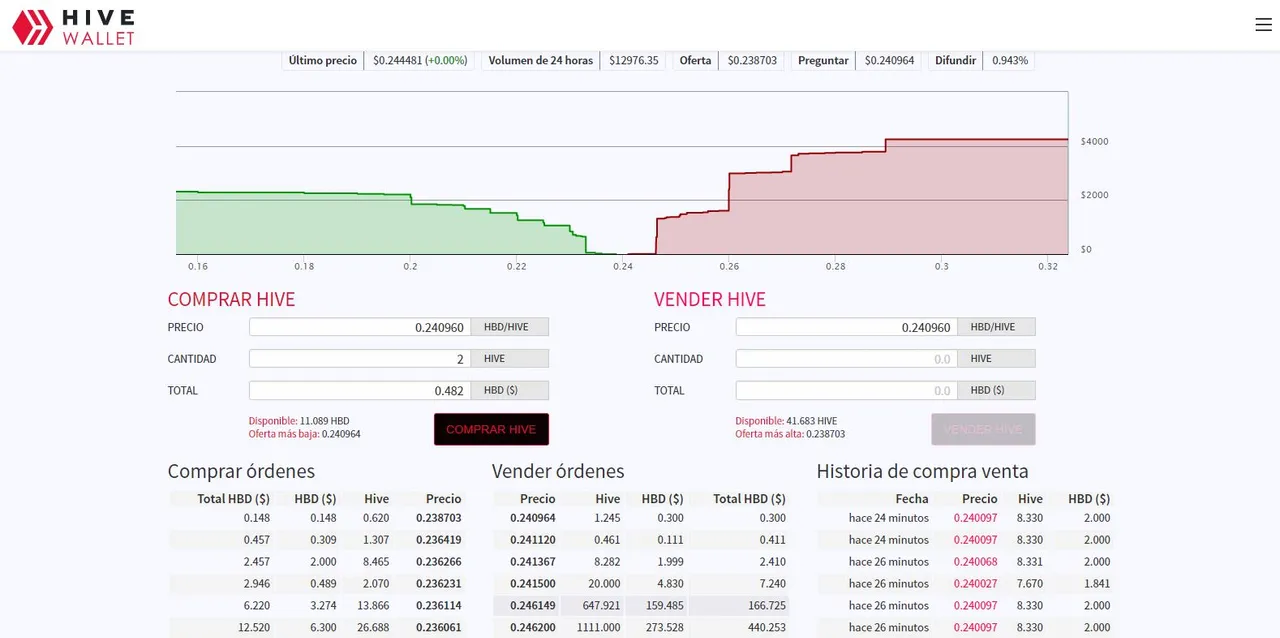
Task: Click the Hive Wallet logo
Action: [x=73, y=27]
